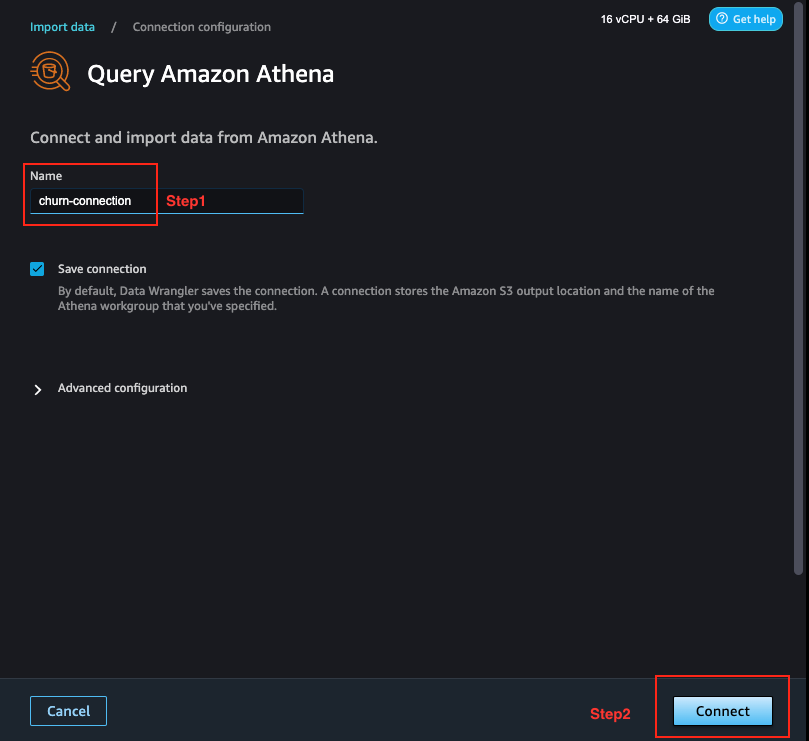Click the vertical scrollbar on the right
Viewport: 809px width, 741px height.
coord(798,289)
